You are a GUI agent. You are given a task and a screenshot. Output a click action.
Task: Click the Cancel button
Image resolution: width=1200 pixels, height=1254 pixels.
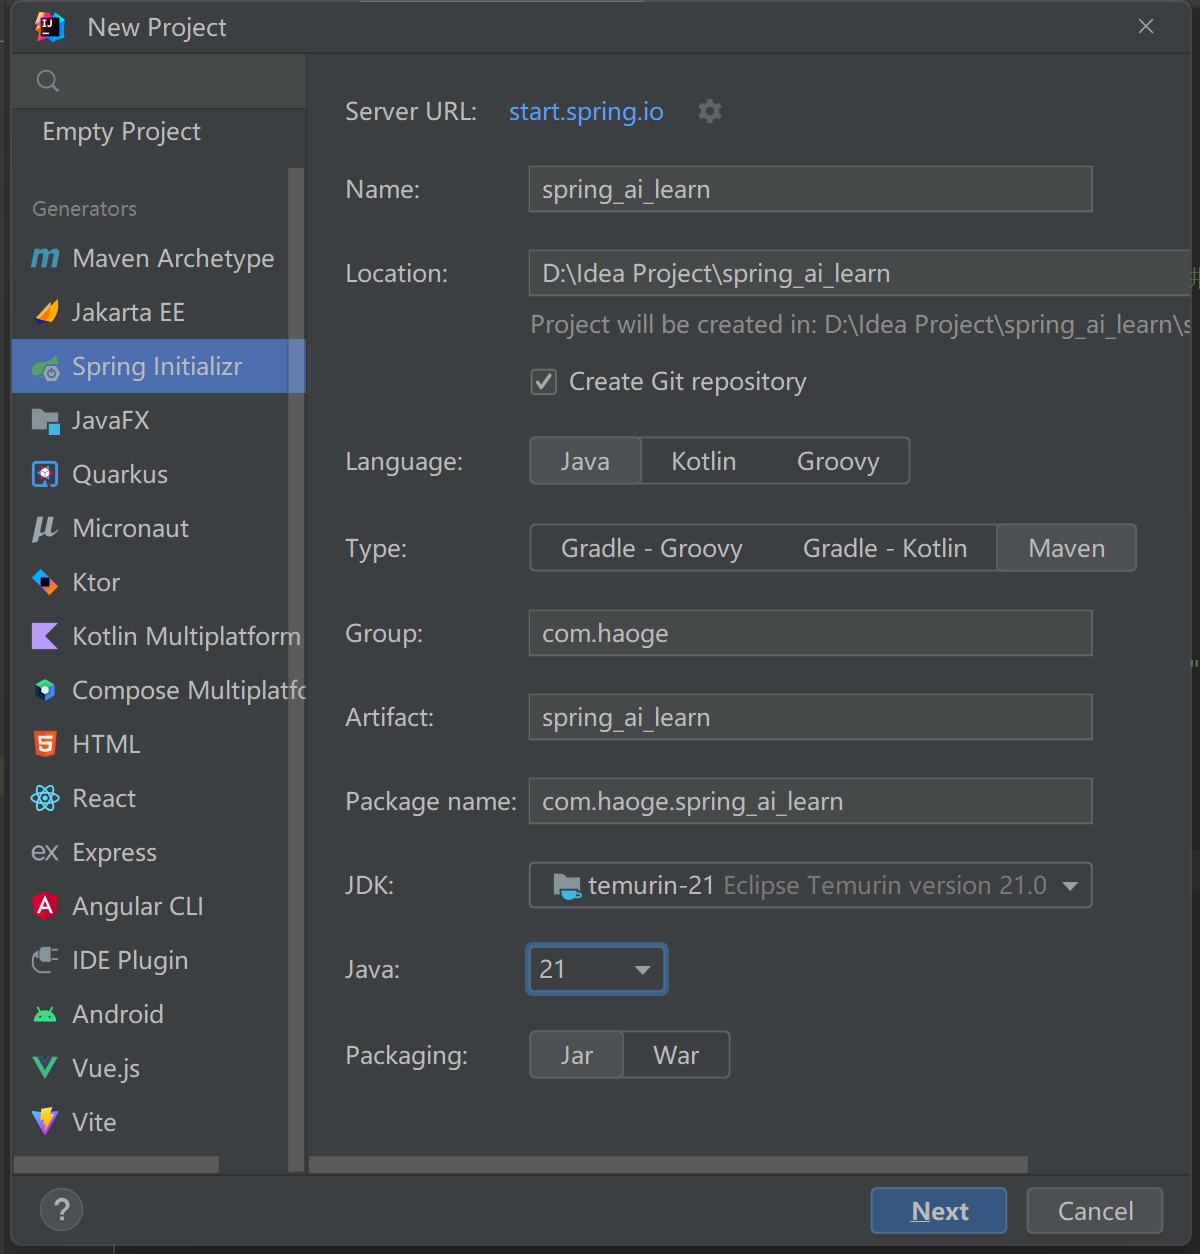(x=1095, y=1211)
